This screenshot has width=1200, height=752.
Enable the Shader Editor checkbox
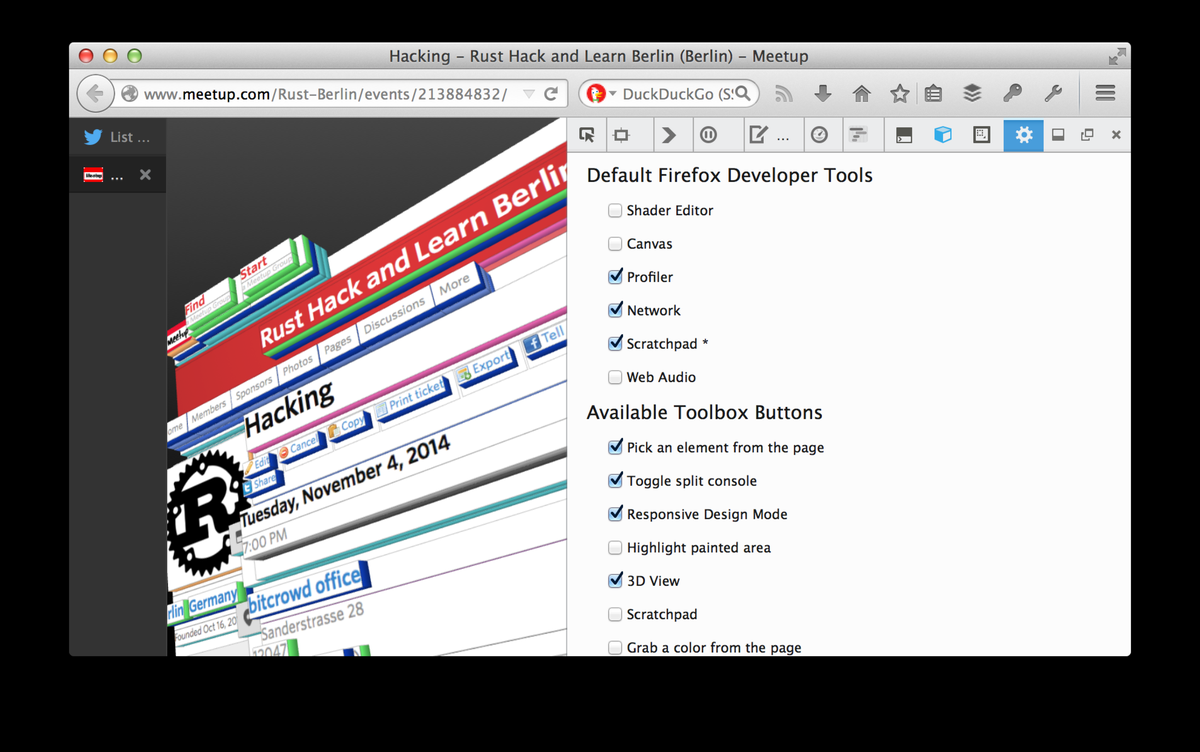pos(615,211)
